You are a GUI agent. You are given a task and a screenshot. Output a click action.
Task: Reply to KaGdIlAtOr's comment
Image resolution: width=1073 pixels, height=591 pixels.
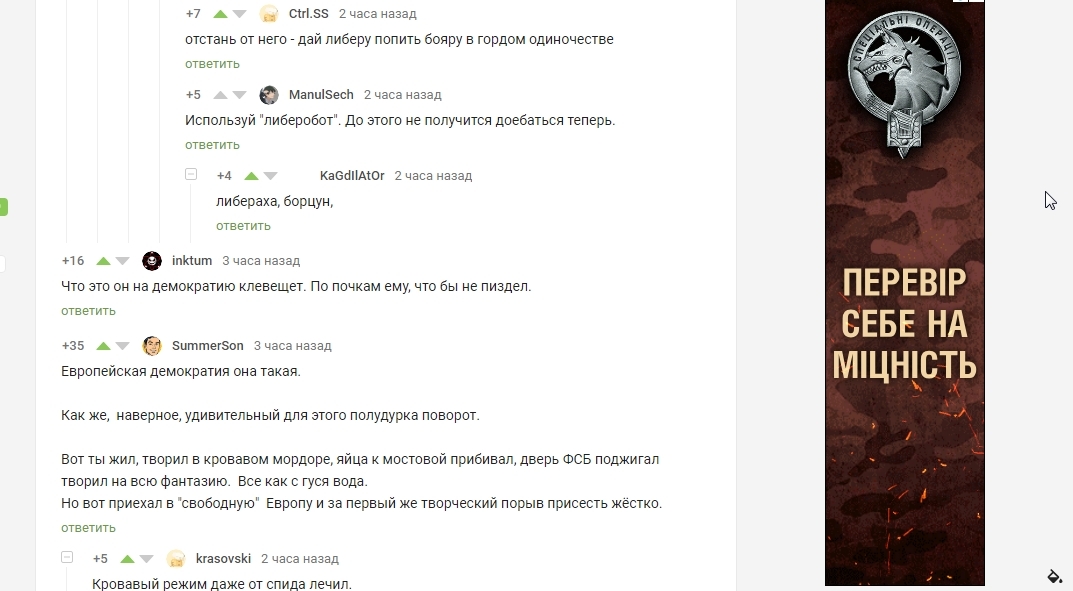click(x=243, y=226)
